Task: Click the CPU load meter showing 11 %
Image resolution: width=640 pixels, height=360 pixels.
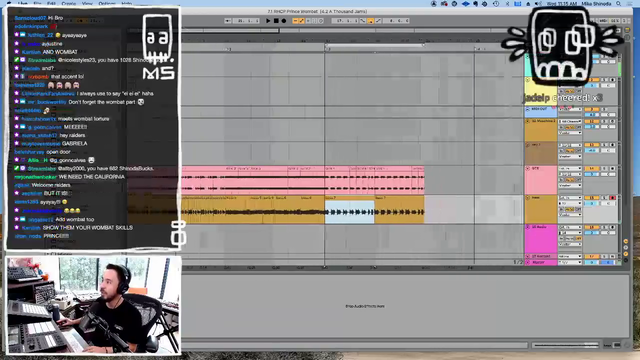Action: pyautogui.click(x=615, y=21)
